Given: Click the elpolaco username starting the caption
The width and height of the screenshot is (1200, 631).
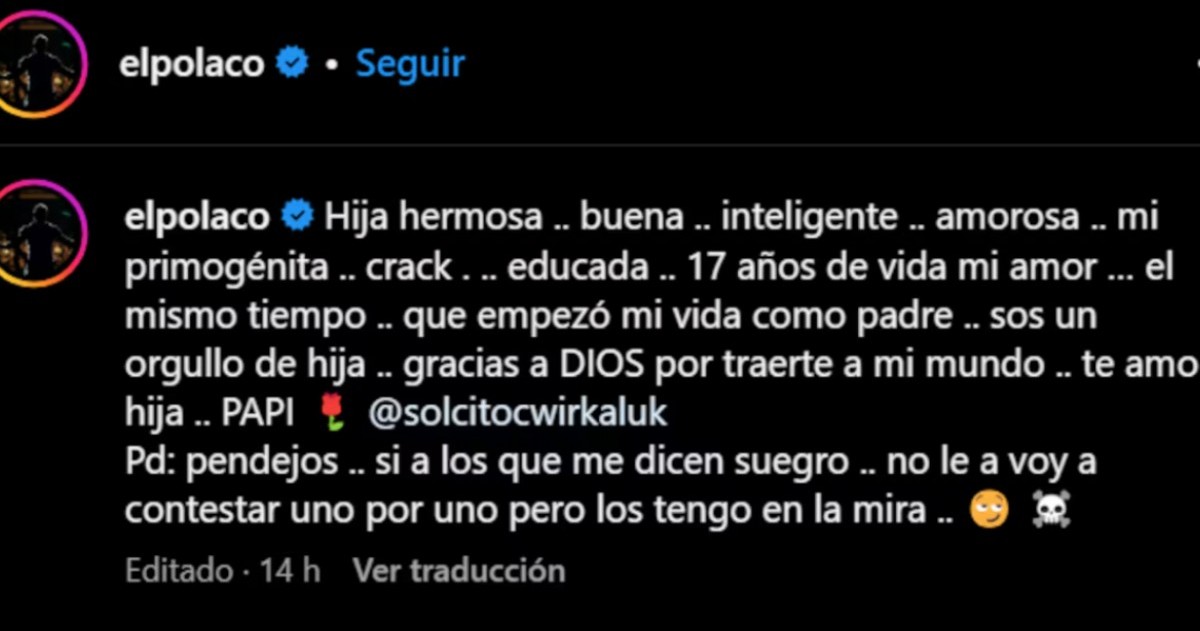Looking at the screenshot, I should (x=197, y=217).
